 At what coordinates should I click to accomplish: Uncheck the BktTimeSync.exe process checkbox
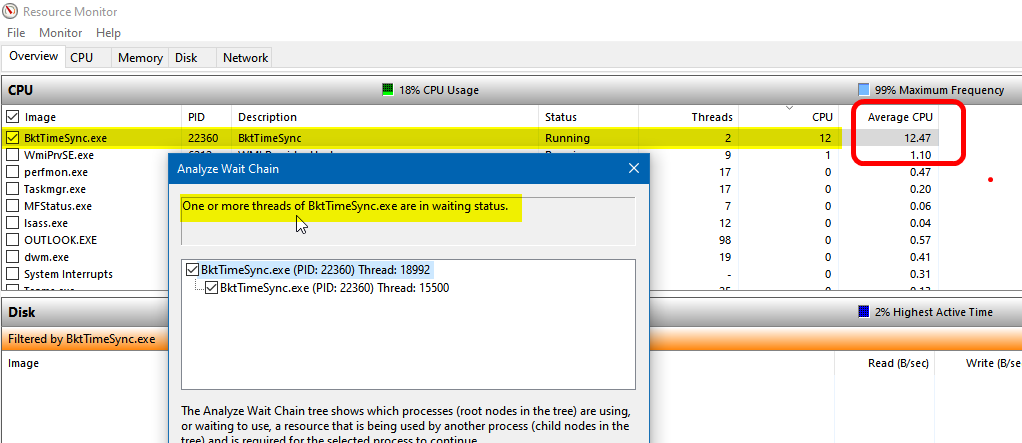coord(12,138)
